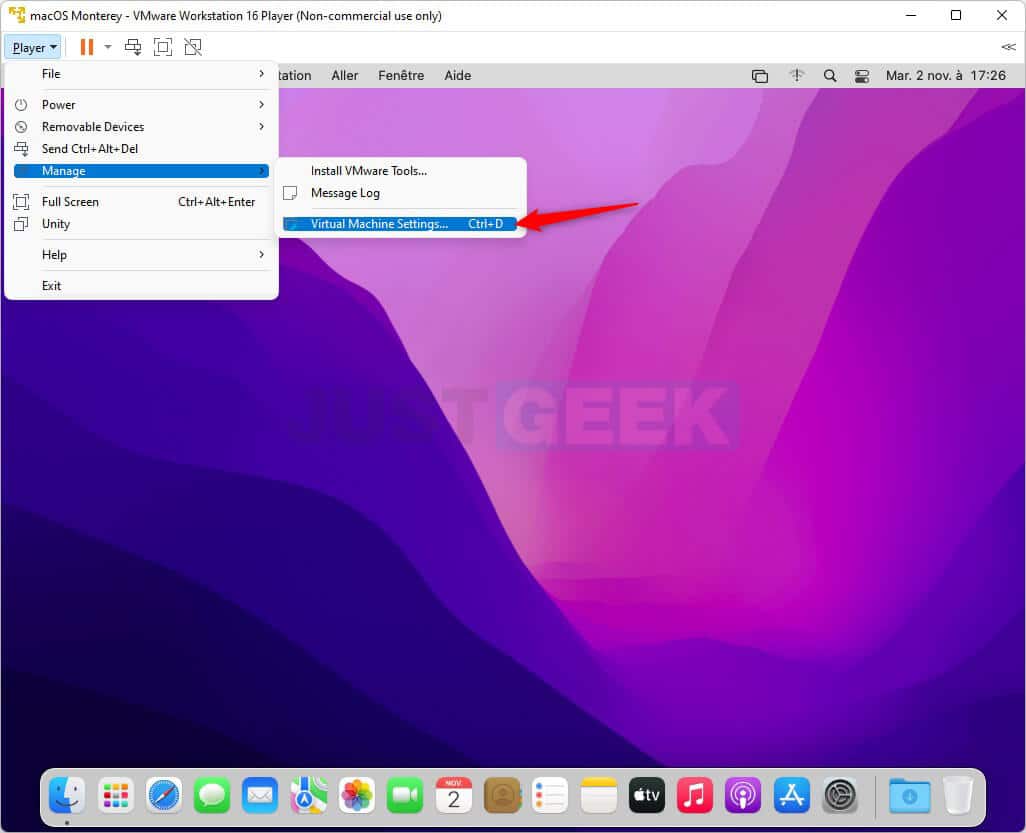Image resolution: width=1026 pixels, height=833 pixels.
Task: Open Reminders from the Dock
Action: (x=550, y=795)
